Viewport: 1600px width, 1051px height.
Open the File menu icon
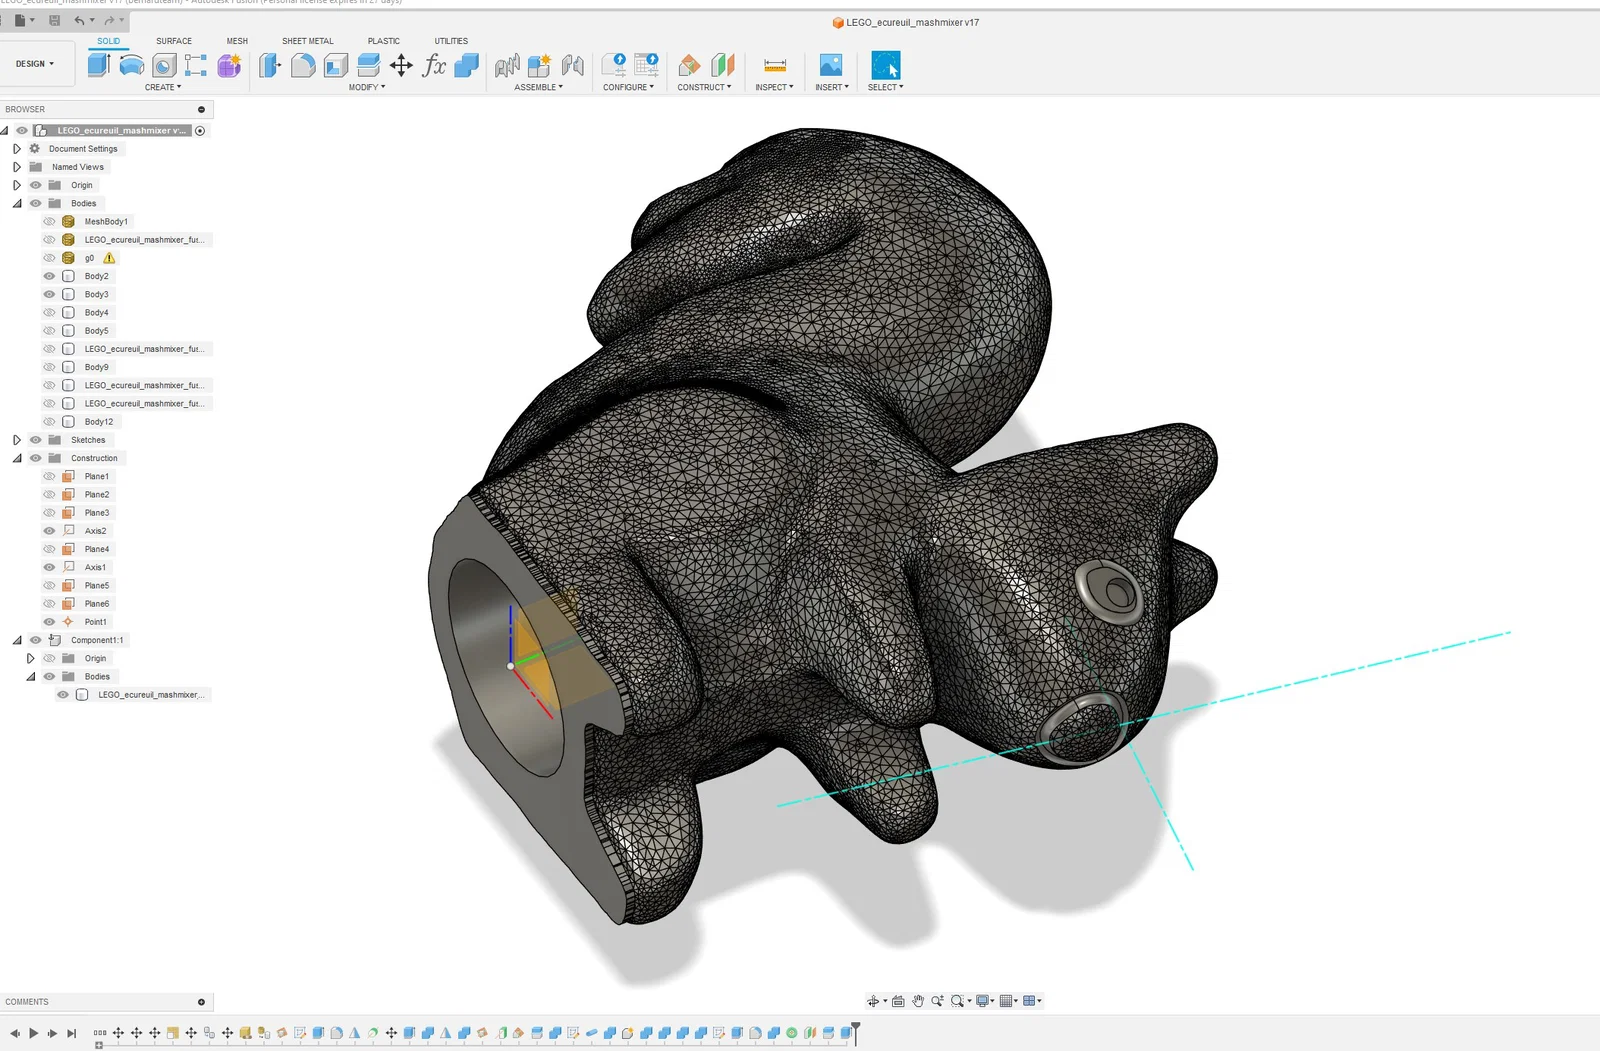(x=20, y=20)
